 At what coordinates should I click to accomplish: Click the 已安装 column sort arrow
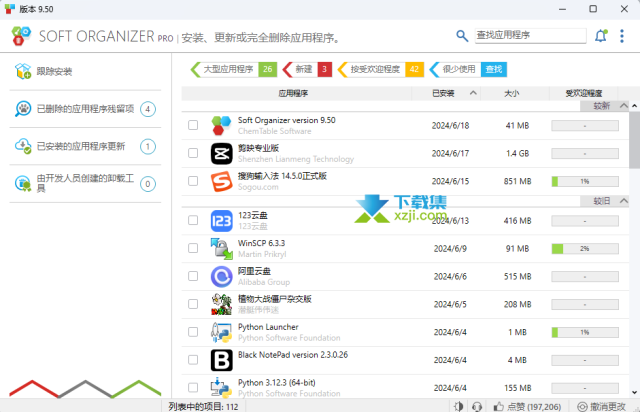[473, 93]
